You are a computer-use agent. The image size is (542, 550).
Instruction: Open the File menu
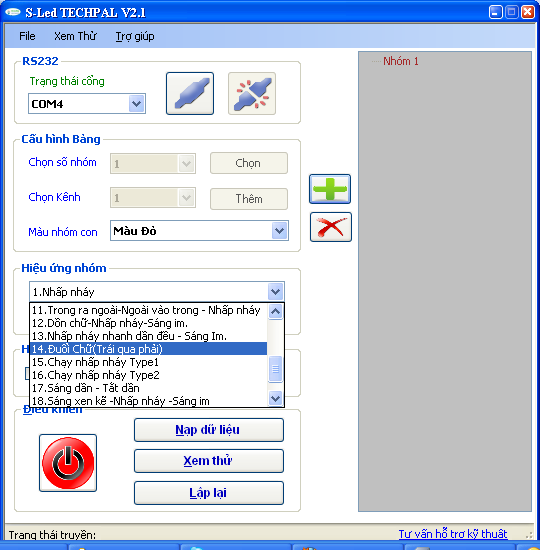[x=27, y=36]
